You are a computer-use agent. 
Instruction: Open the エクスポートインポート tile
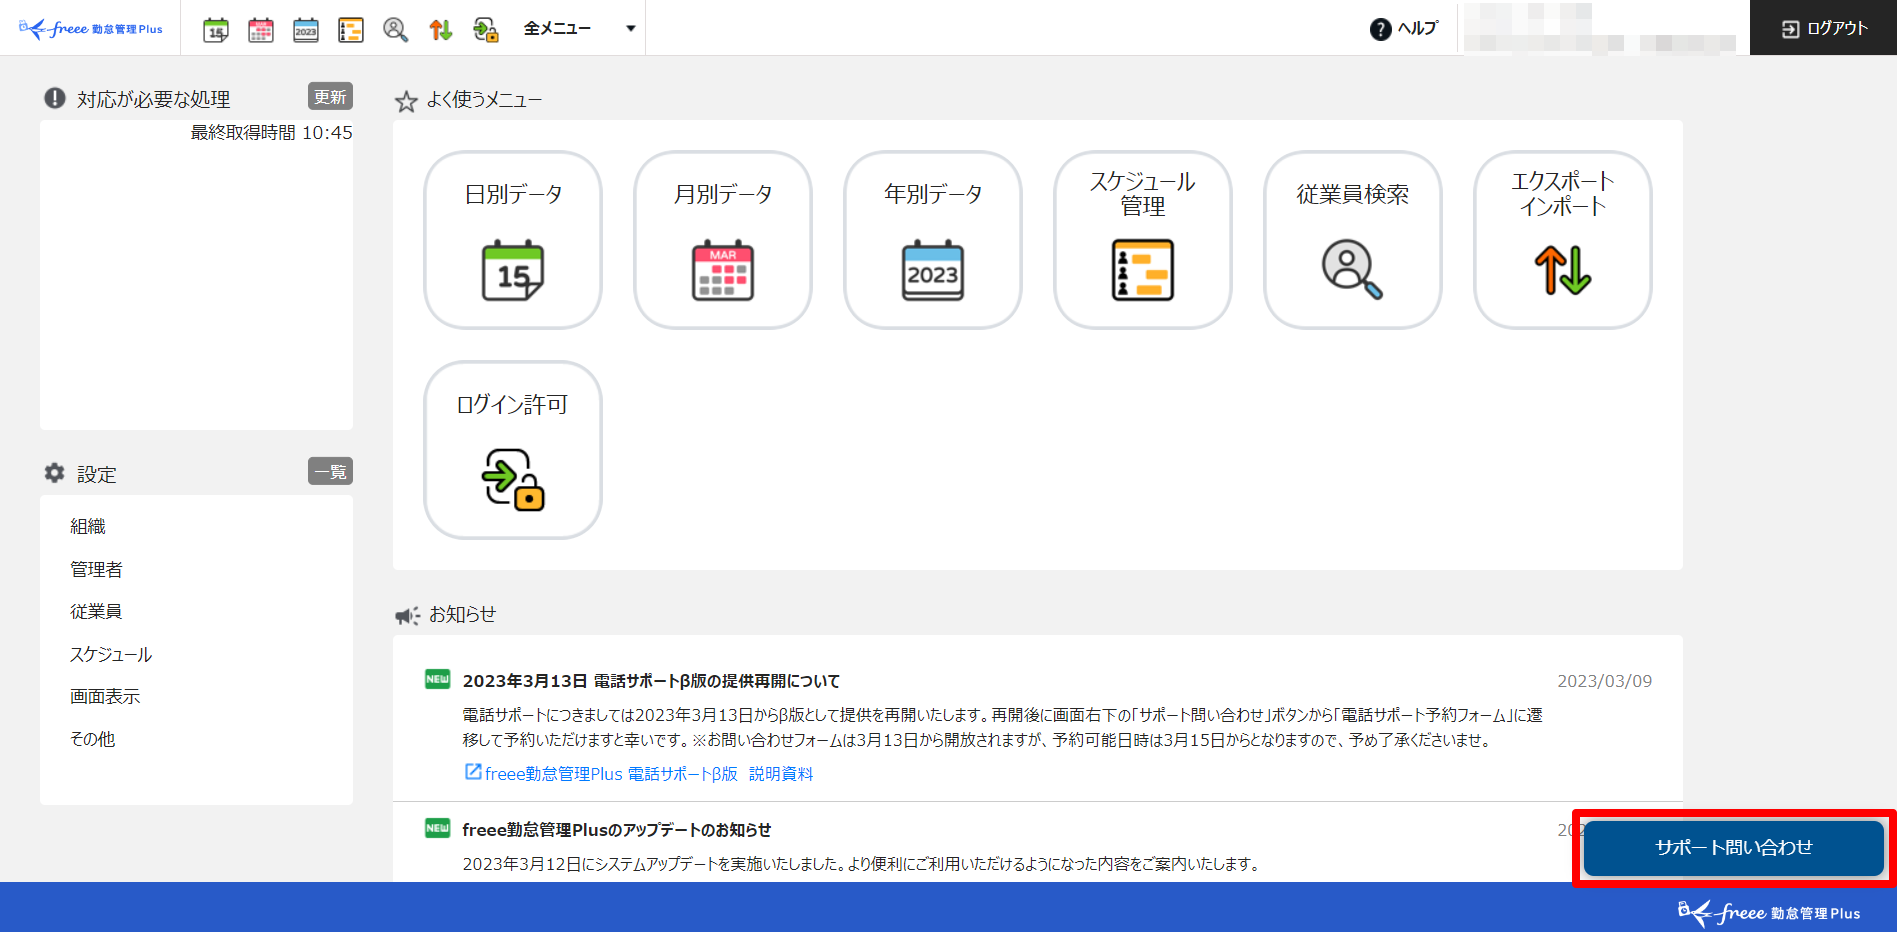point(1562,240)
